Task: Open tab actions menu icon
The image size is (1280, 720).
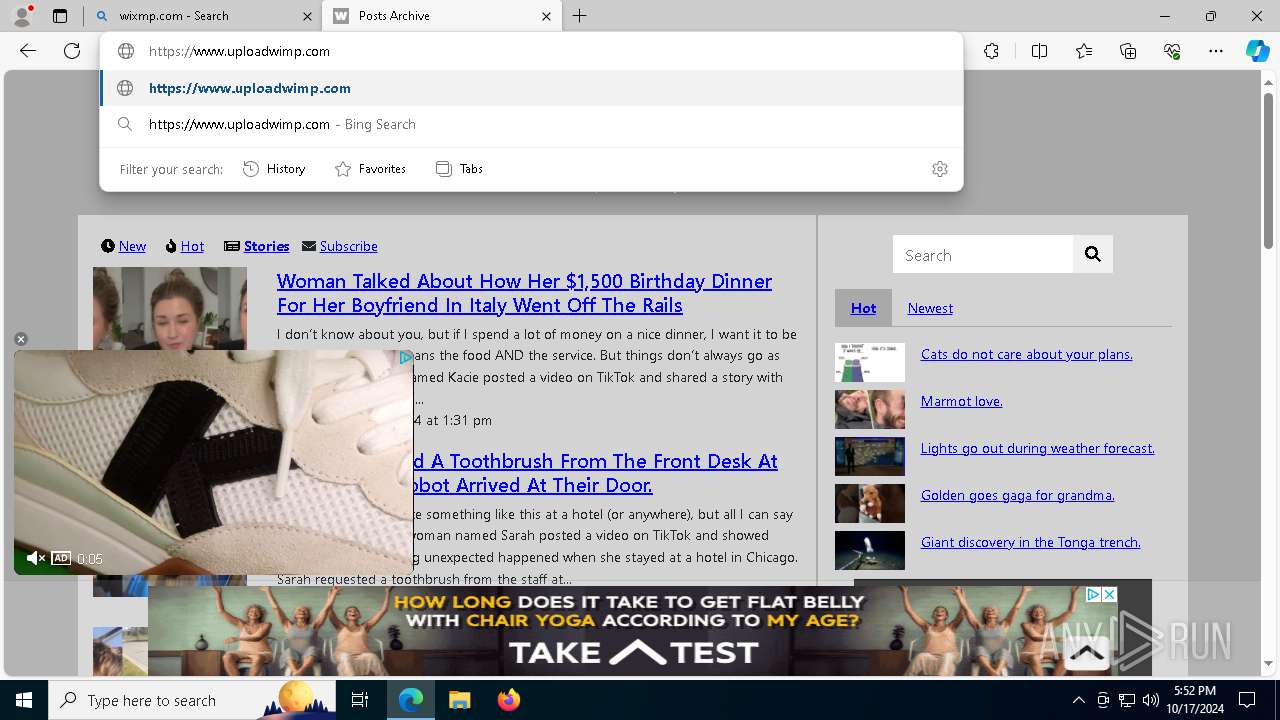Action: pyautogui.click(x=60, y=16)
